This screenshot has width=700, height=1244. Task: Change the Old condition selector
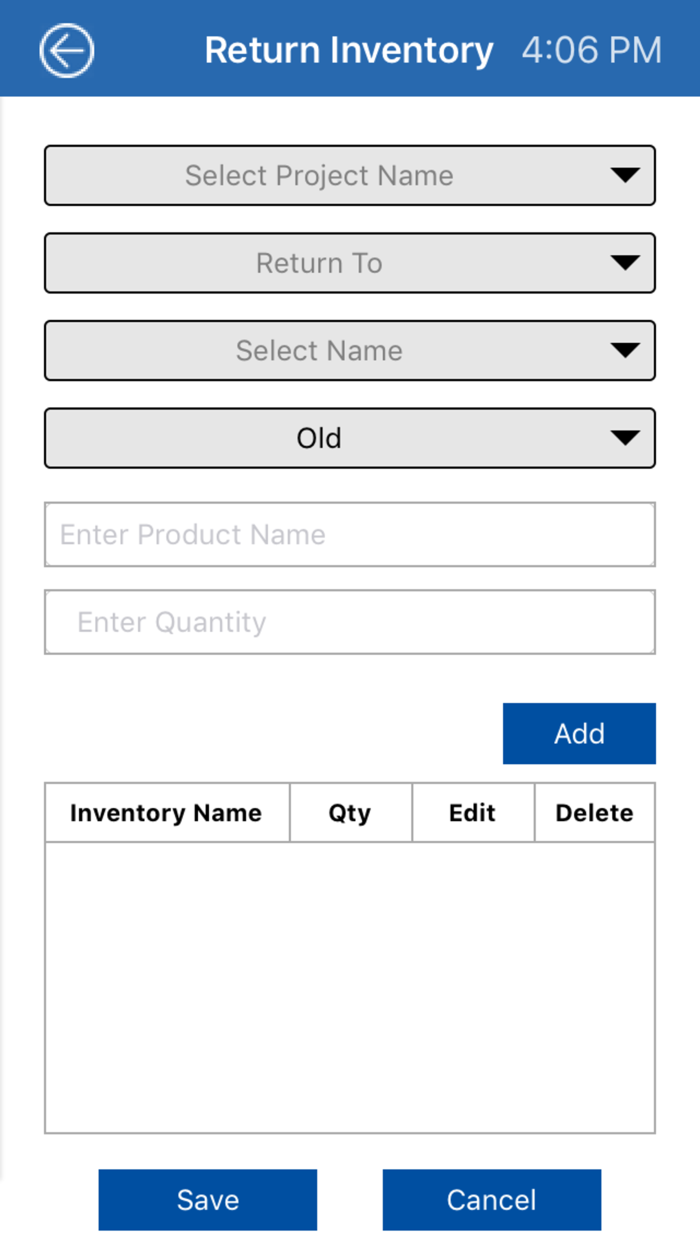click(350, 438)
